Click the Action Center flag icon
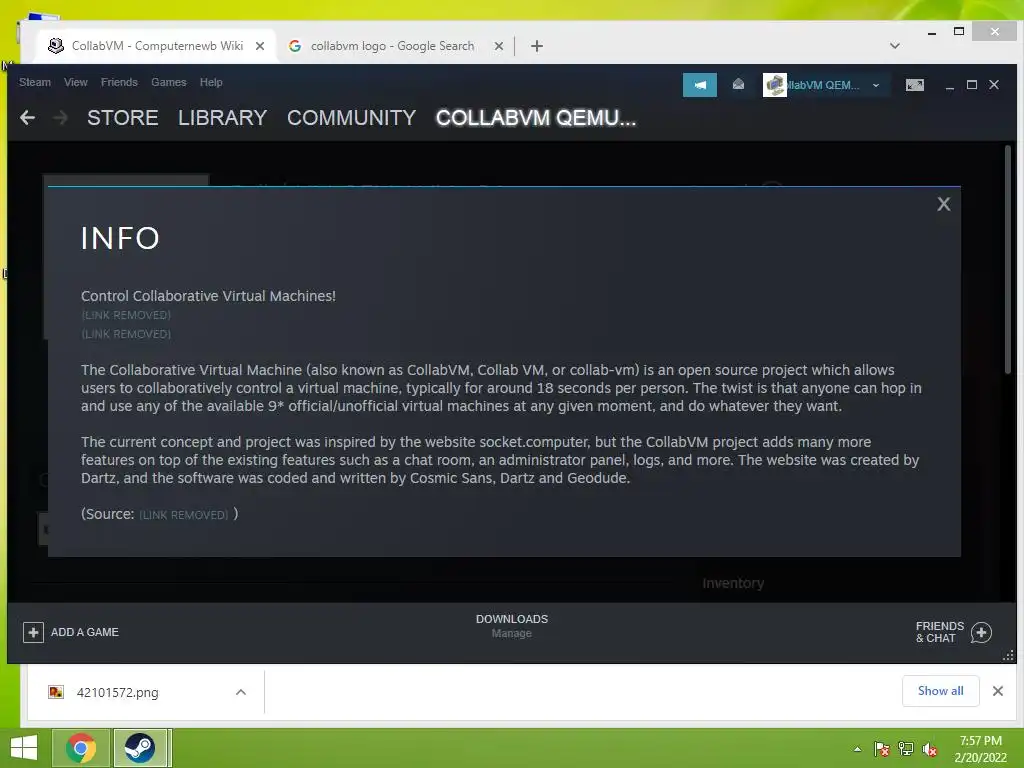1024x768 pixels. coord(881,749)
